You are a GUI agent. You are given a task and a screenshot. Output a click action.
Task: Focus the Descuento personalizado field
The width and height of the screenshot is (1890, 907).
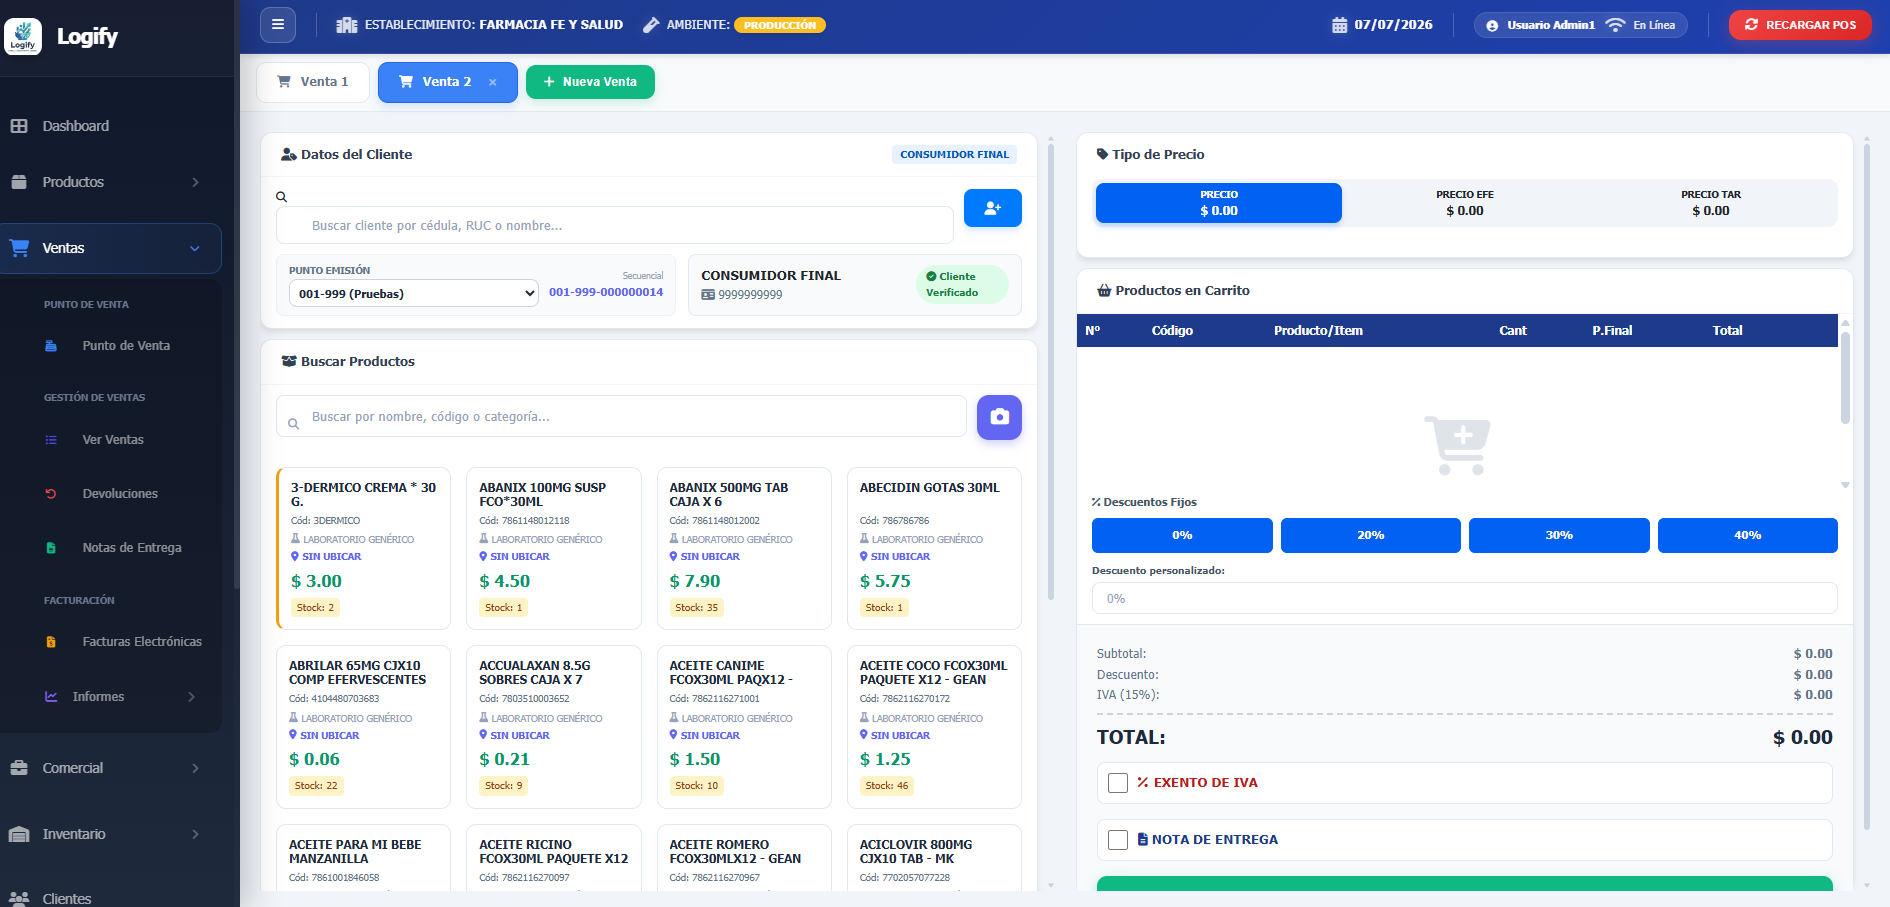click(x=1465, y=598)
